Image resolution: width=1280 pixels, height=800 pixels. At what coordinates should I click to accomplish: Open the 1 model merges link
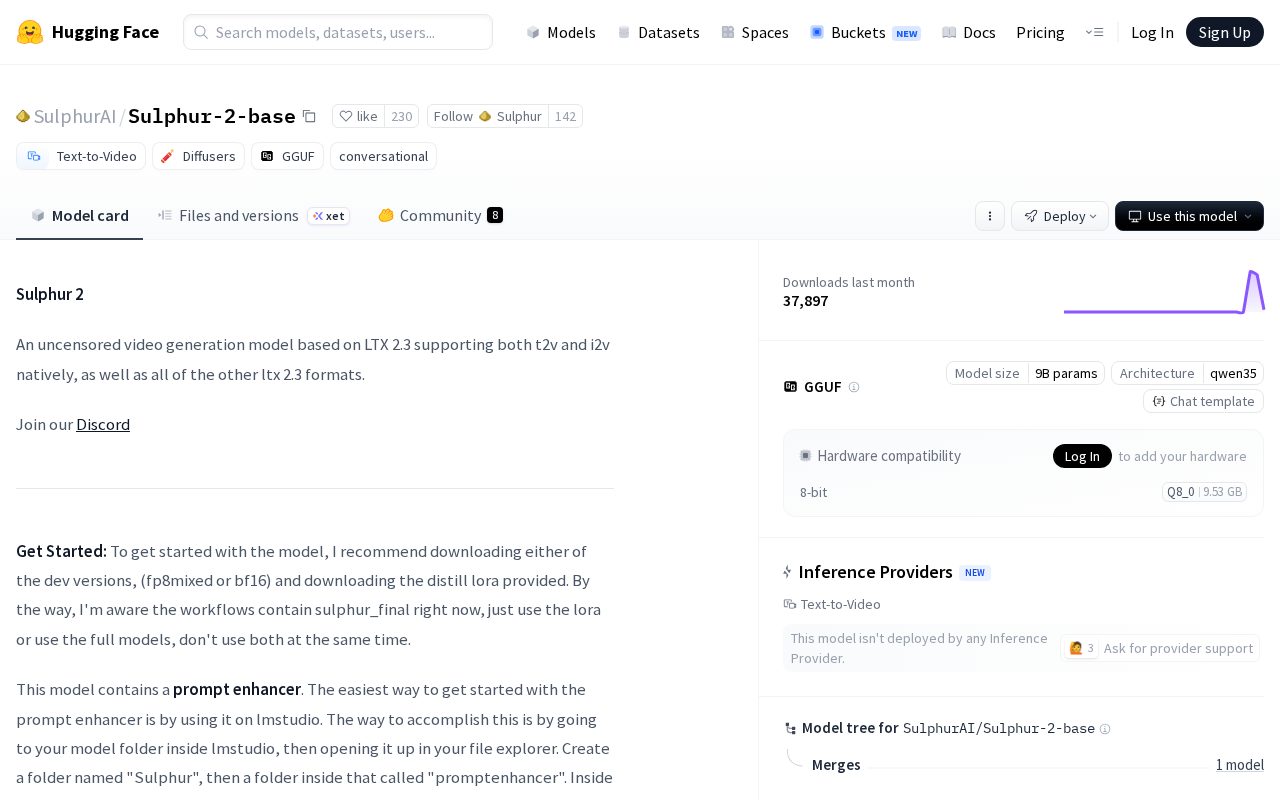[1240, 765]
